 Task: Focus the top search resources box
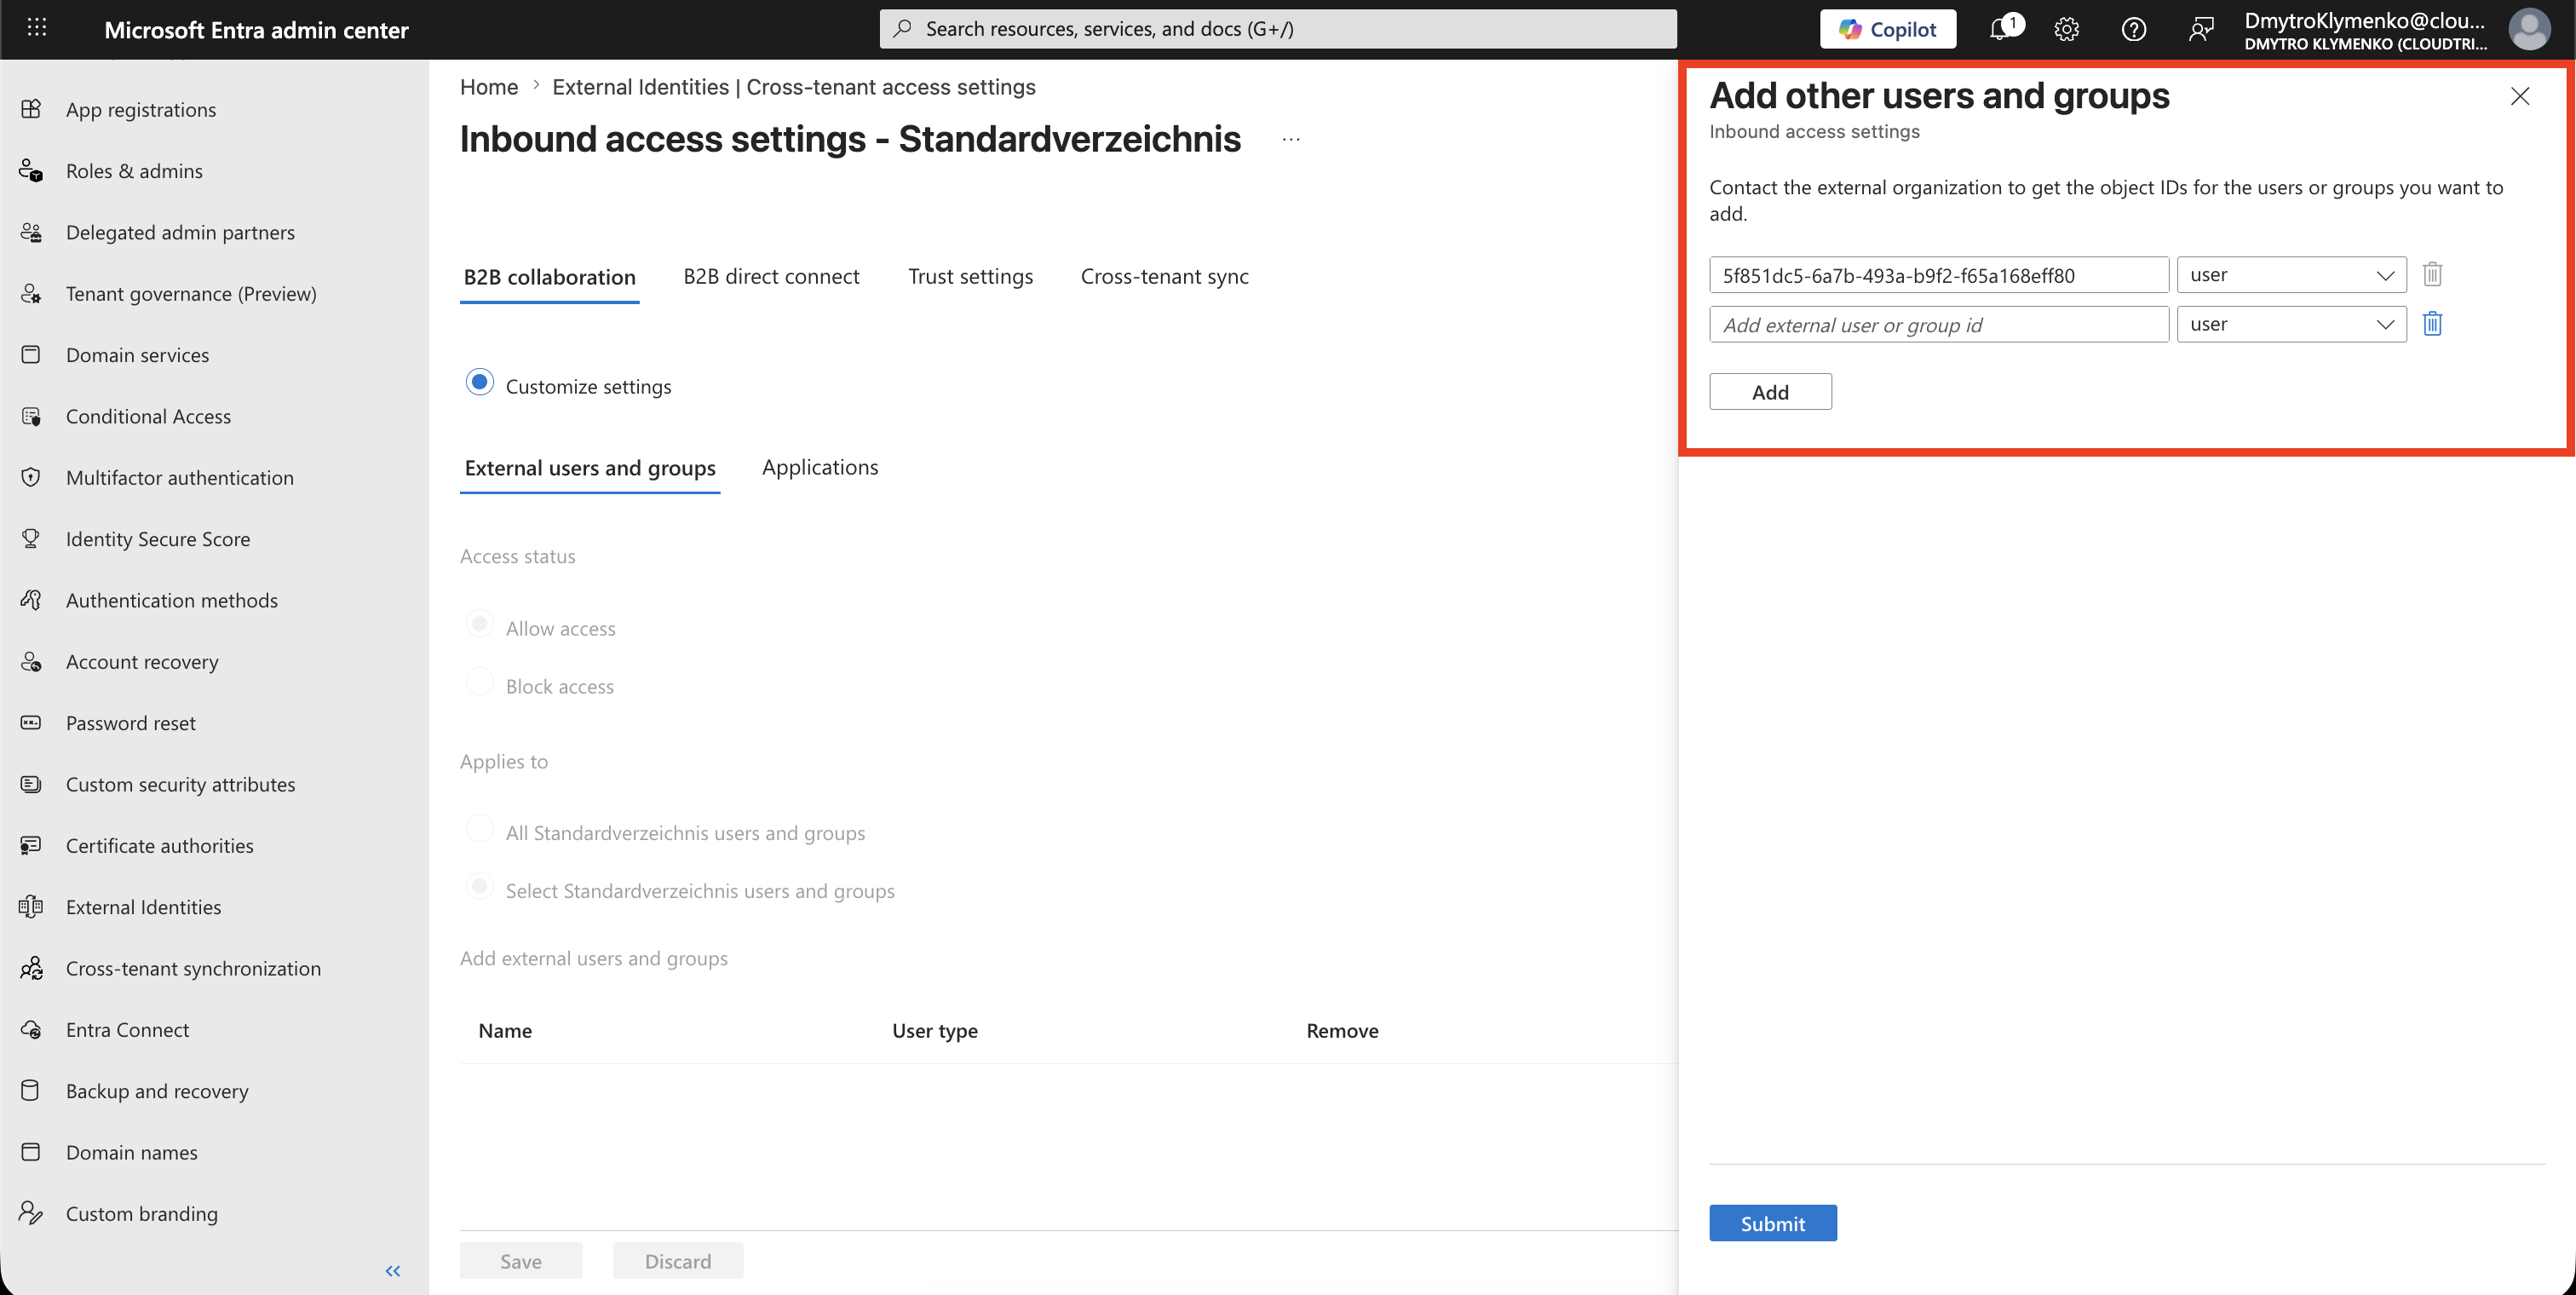[x=1278, y=29]
